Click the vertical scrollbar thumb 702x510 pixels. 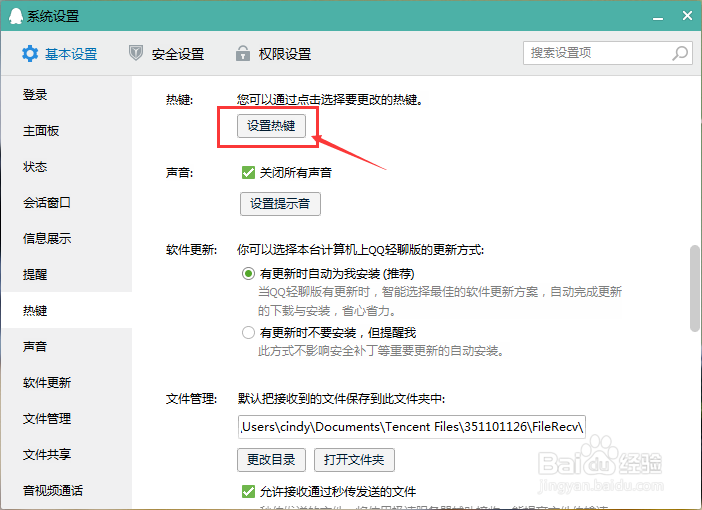pos(694,288)
